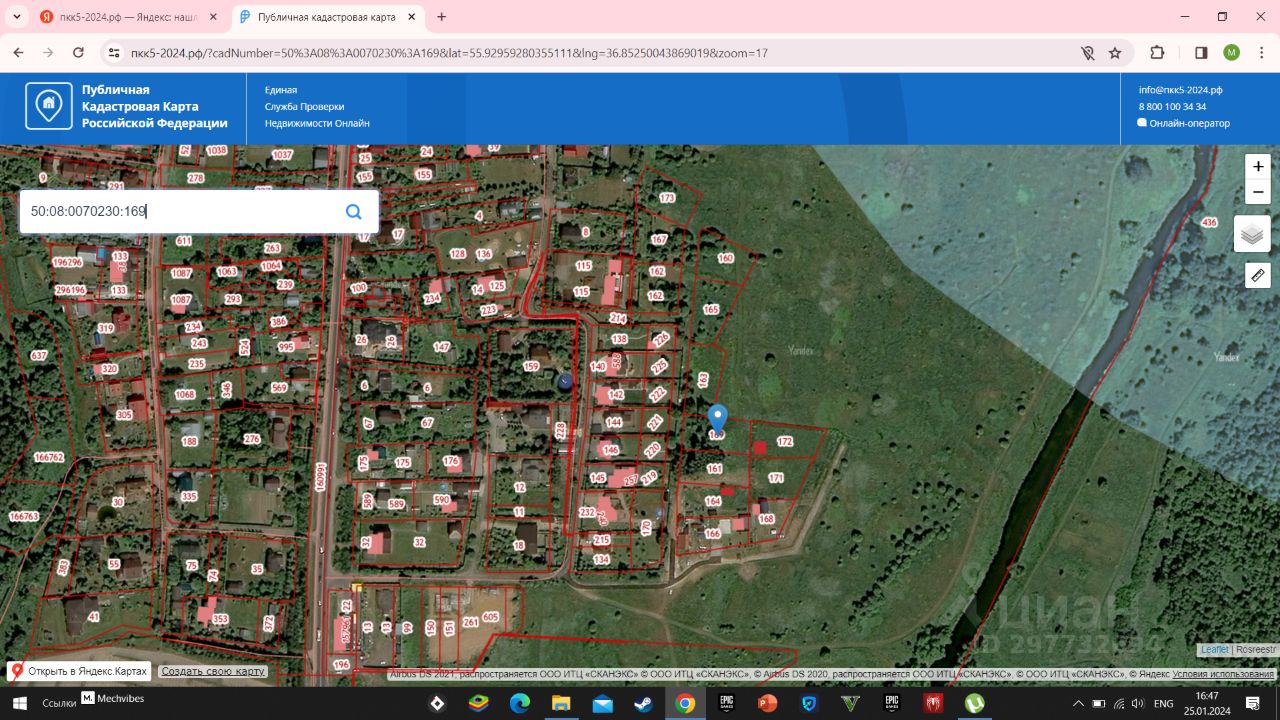Open the Mail app from taskbar
The height and width of the screenshot is (720, 1280).
(x=602, y=703)
